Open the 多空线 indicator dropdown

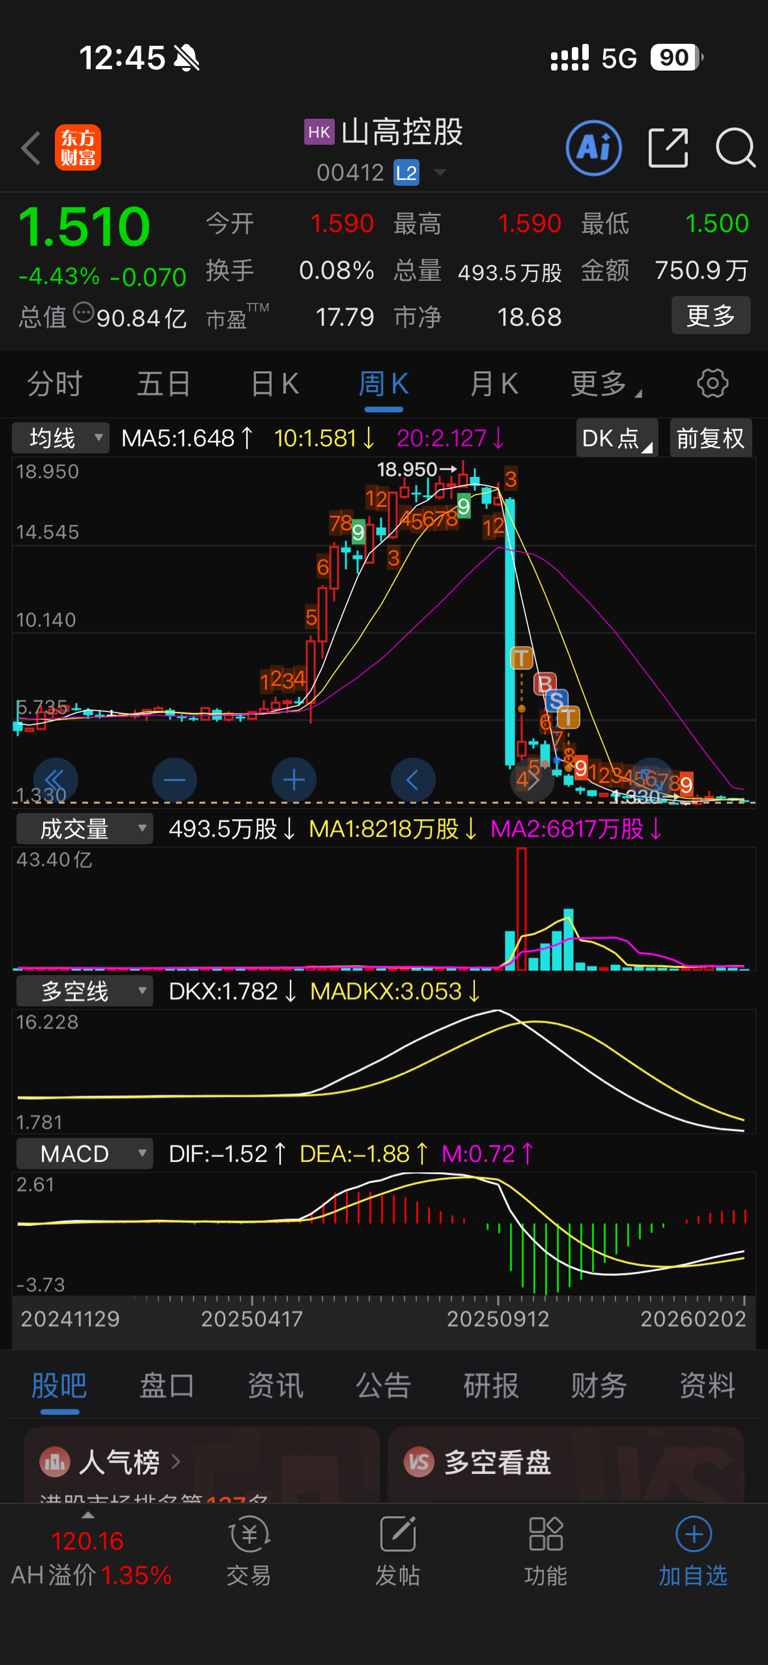coord(85,991)
